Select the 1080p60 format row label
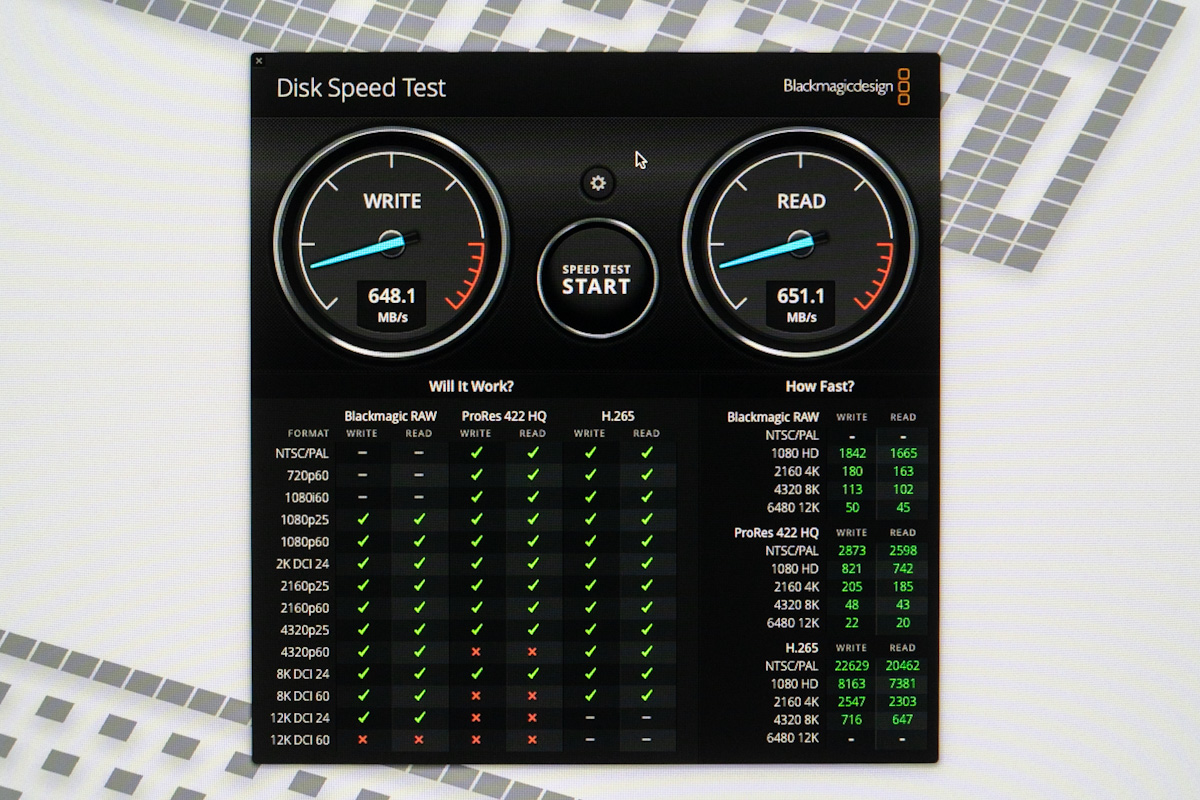This screenshot has height=800, width=1200. [x=305, y=541]
